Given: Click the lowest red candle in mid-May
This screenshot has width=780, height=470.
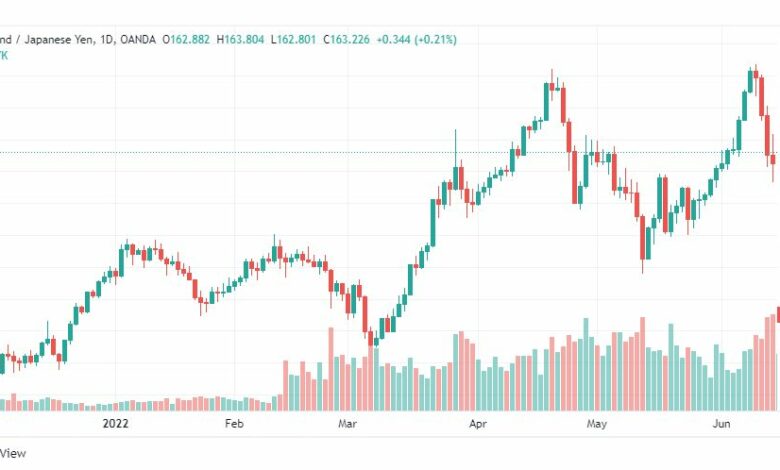Looking at the screenshot, I should (x=643, y=238).
